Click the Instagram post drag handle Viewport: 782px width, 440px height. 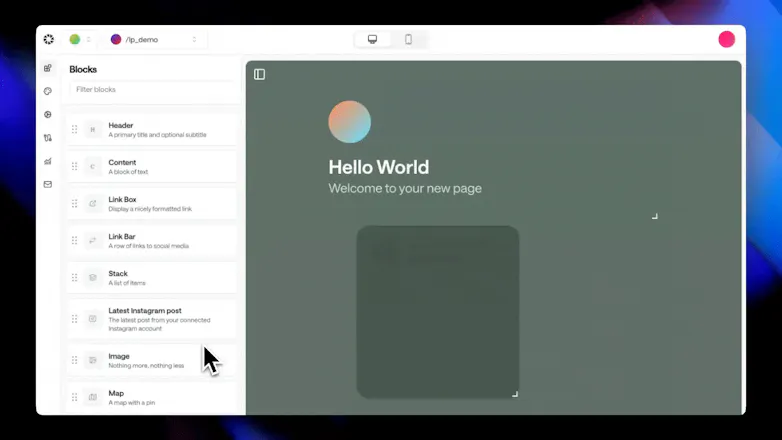pos(74,319)
